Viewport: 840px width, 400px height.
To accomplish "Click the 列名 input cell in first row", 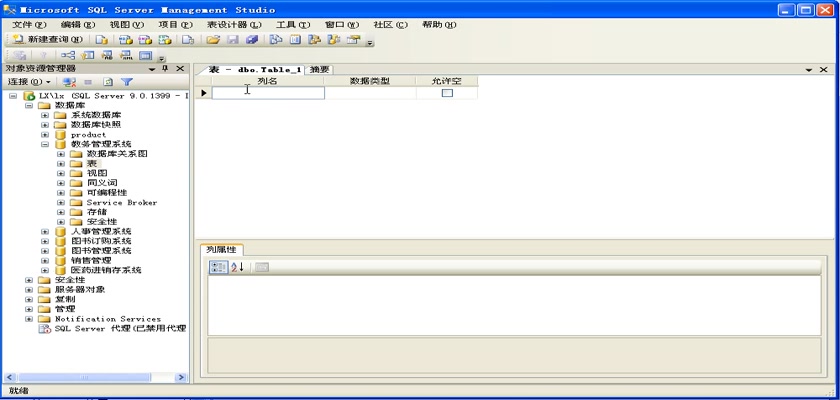I will pyautogui.click(x=268, y=93).
